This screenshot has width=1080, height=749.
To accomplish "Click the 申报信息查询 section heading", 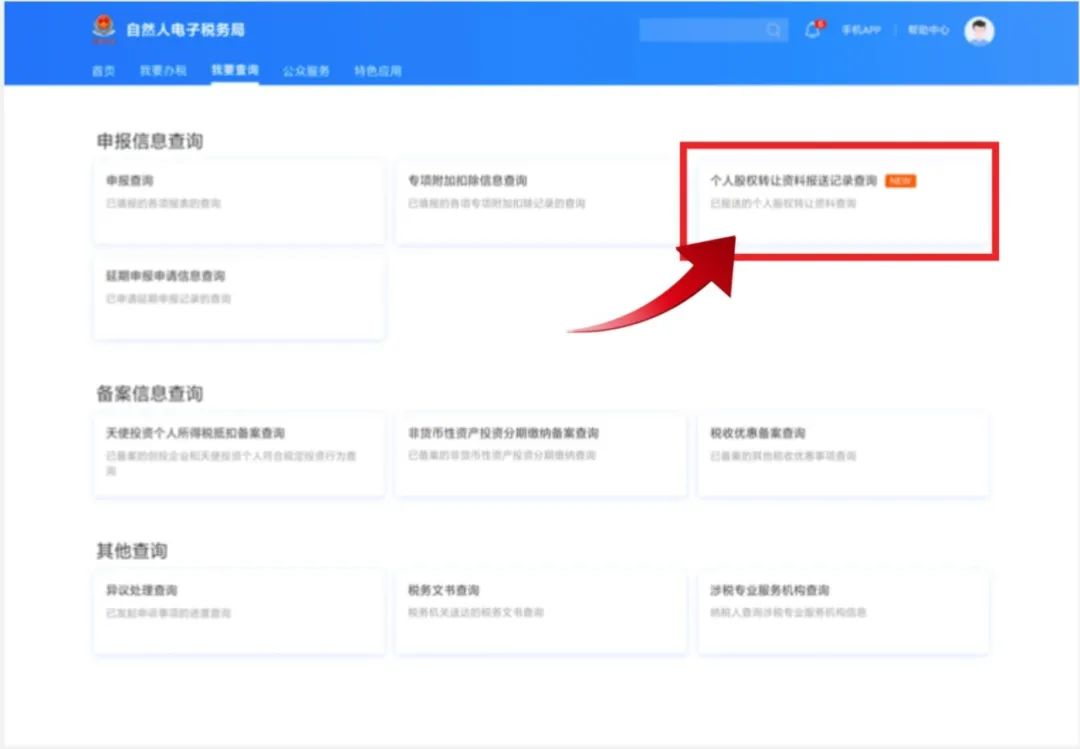I will (x=149, y=141).
